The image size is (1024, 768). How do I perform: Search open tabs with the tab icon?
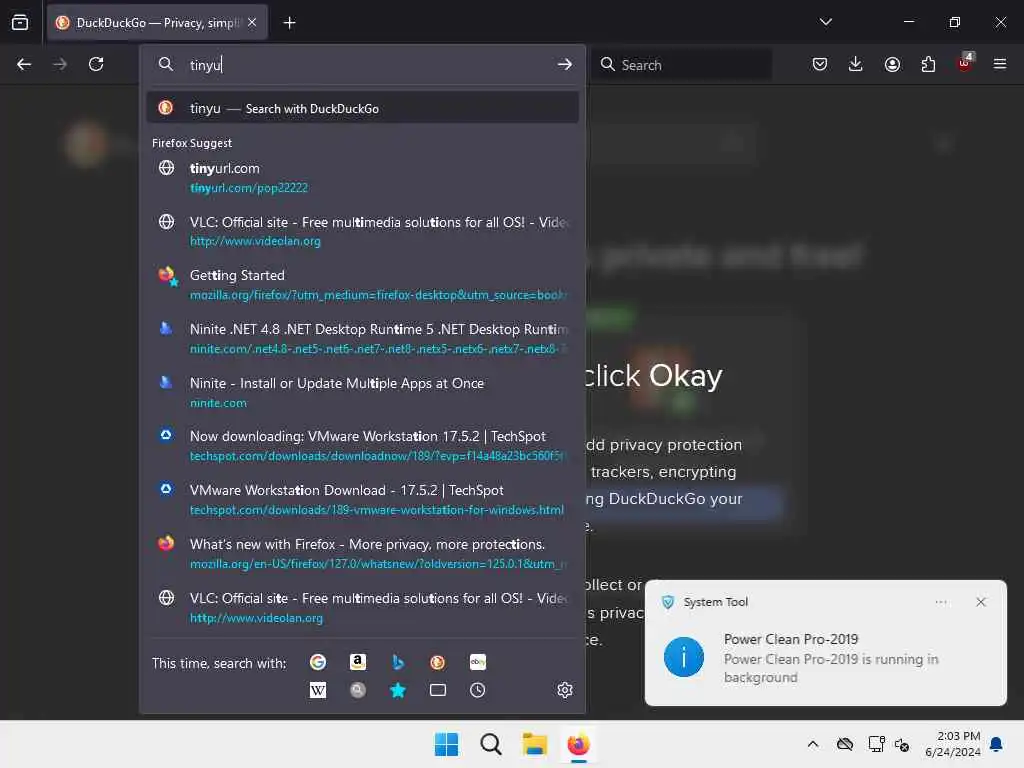438,690
